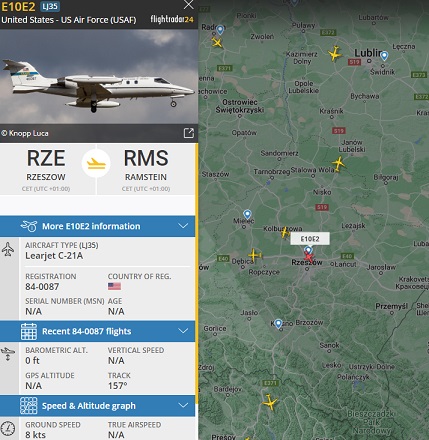The height and width of the screenshot is (440, 429).
Task: Select yellow plane west of Lublin
Action: coord(335,53)
